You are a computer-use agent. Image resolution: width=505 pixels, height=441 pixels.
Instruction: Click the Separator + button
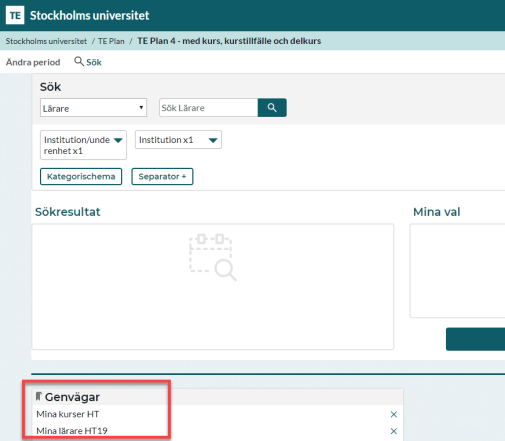[x=162, y=176]
